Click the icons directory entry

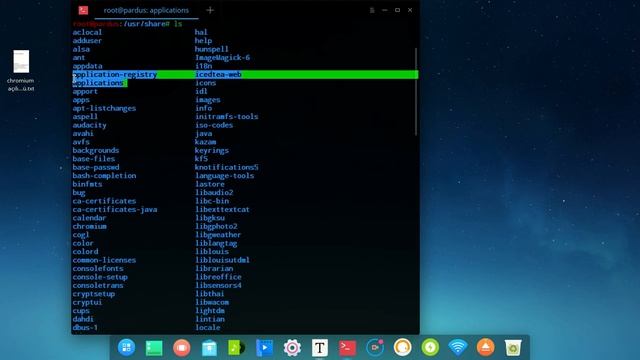(x=205, y=83)
